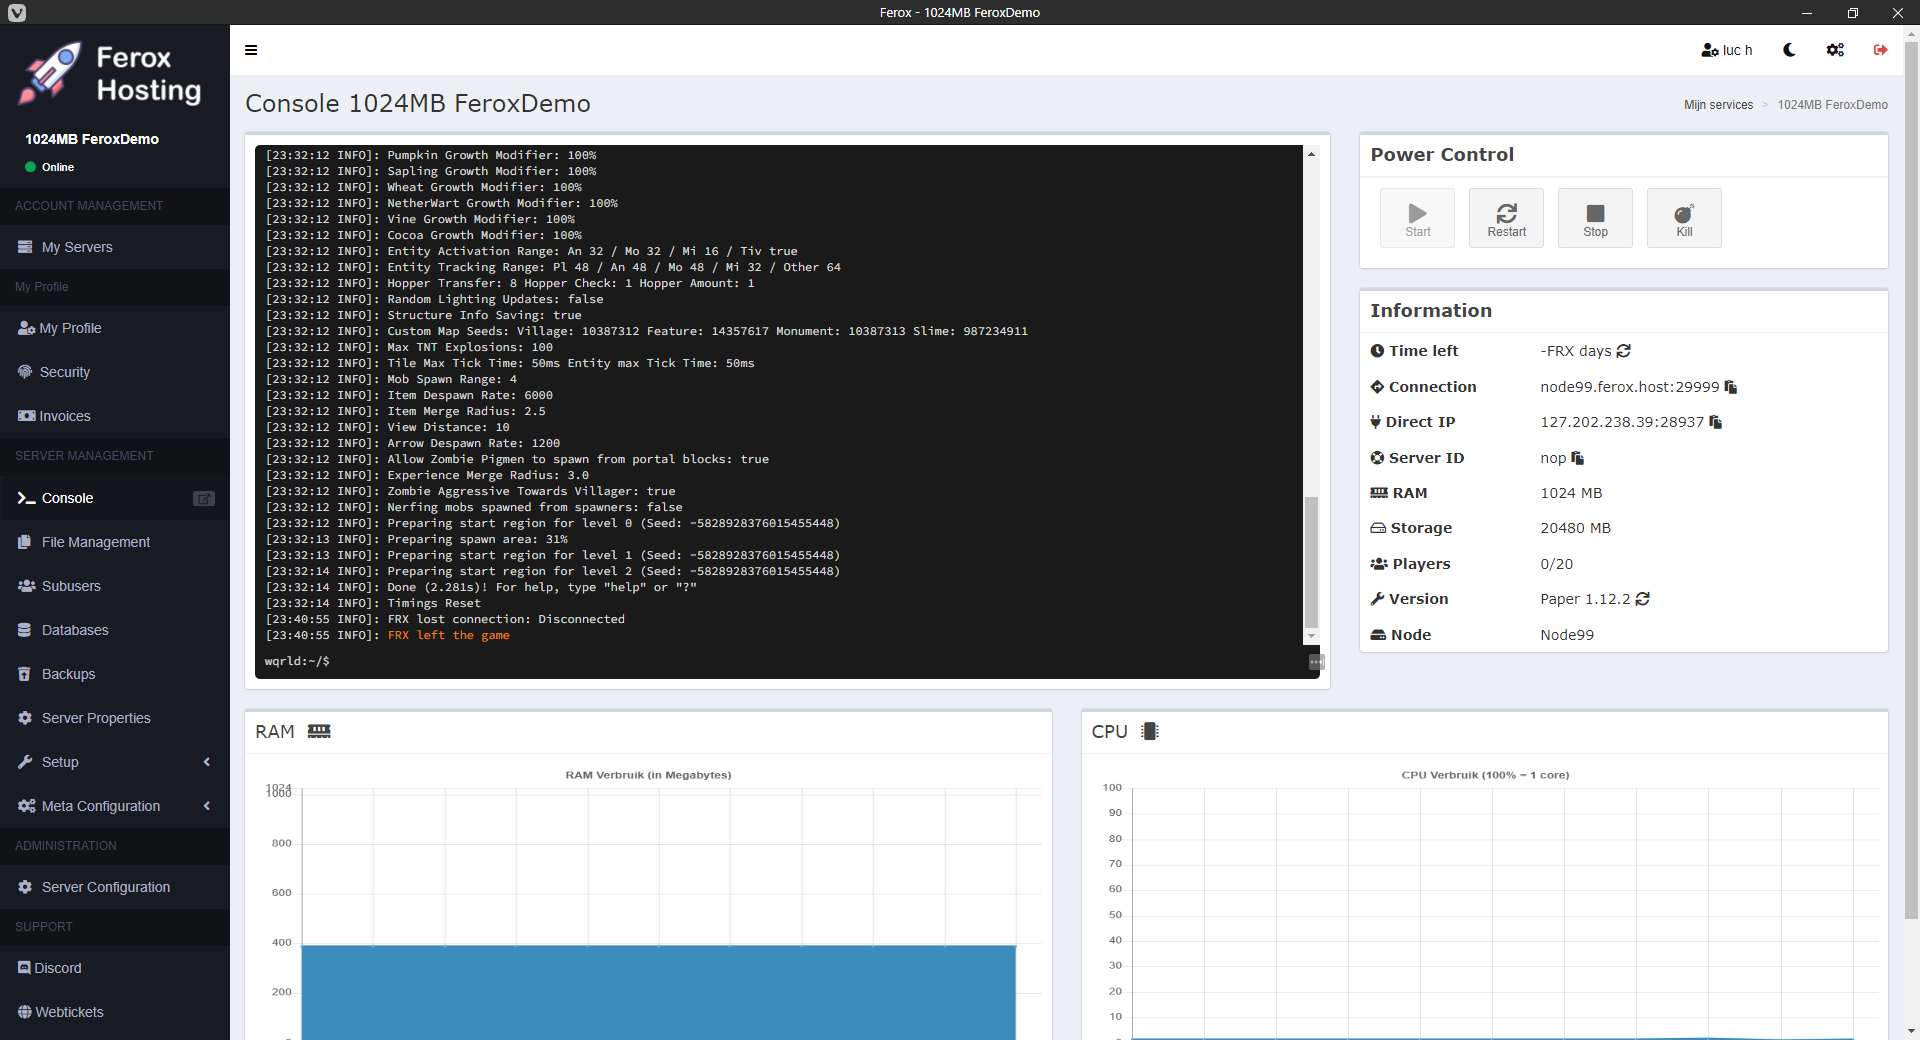The image size is (1920, 1040).
Task: Click CPU chip icon
Action: pos(1150,731)
